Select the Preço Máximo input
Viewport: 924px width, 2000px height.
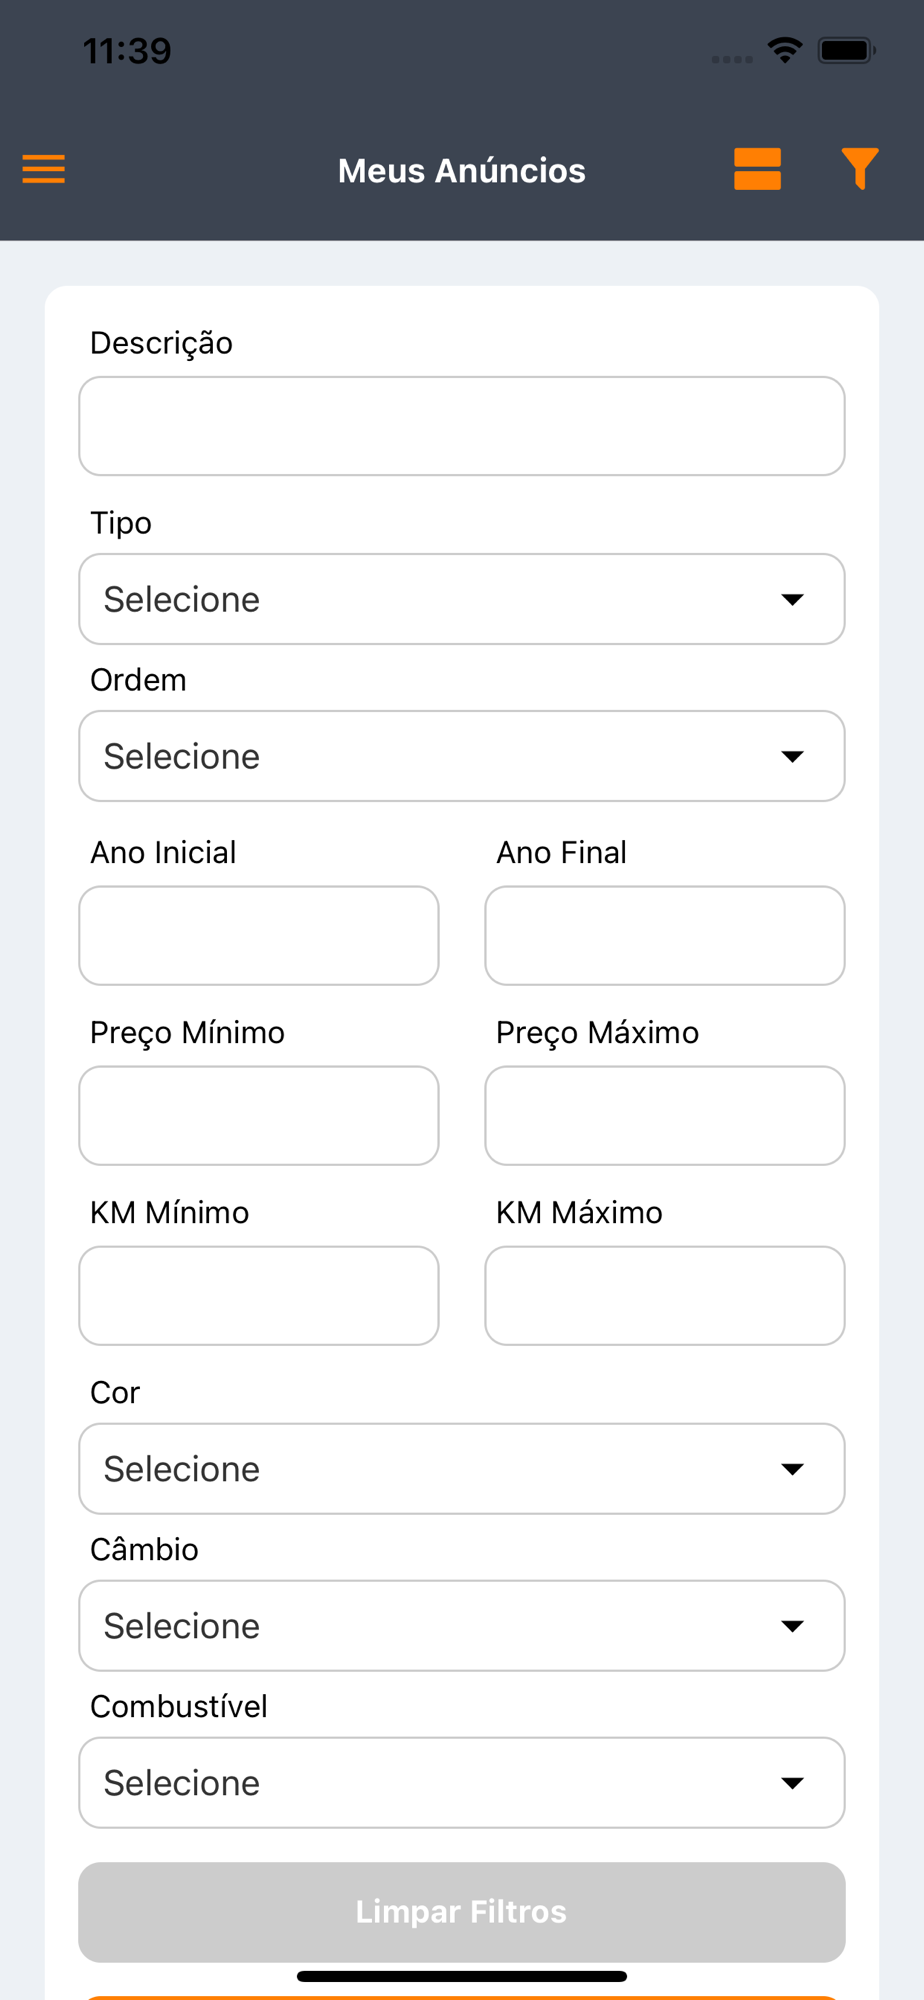point(665,1116)
